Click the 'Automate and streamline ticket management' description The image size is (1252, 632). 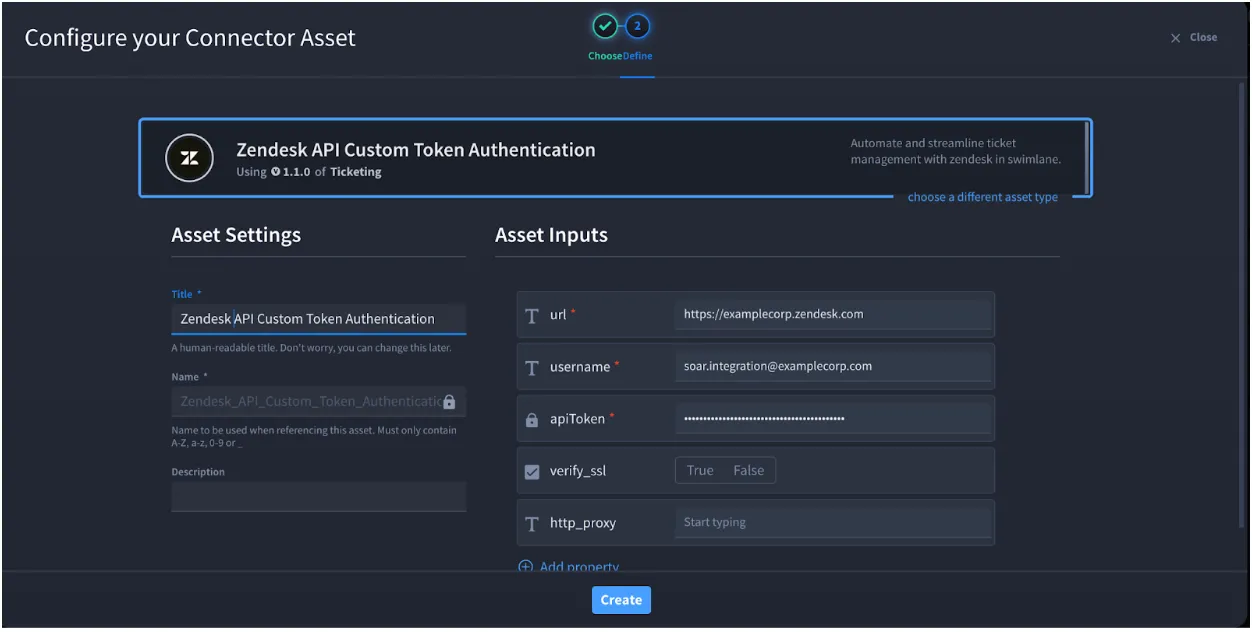(956, 151)
